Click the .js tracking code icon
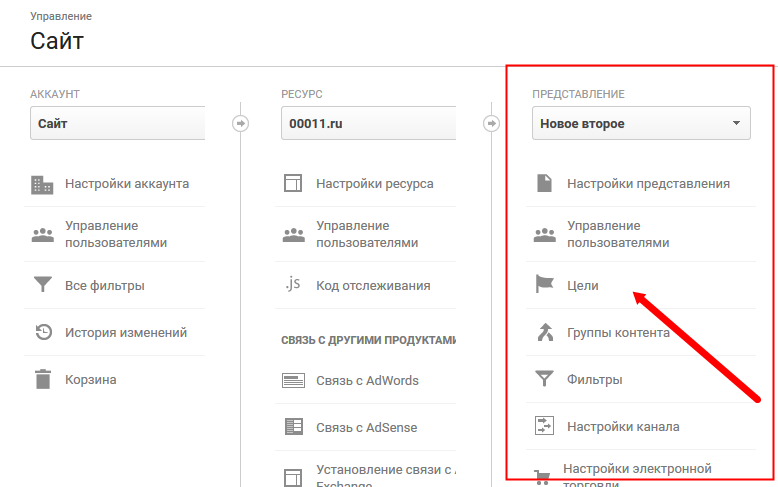The image size is (778, 487). point(293,284)
